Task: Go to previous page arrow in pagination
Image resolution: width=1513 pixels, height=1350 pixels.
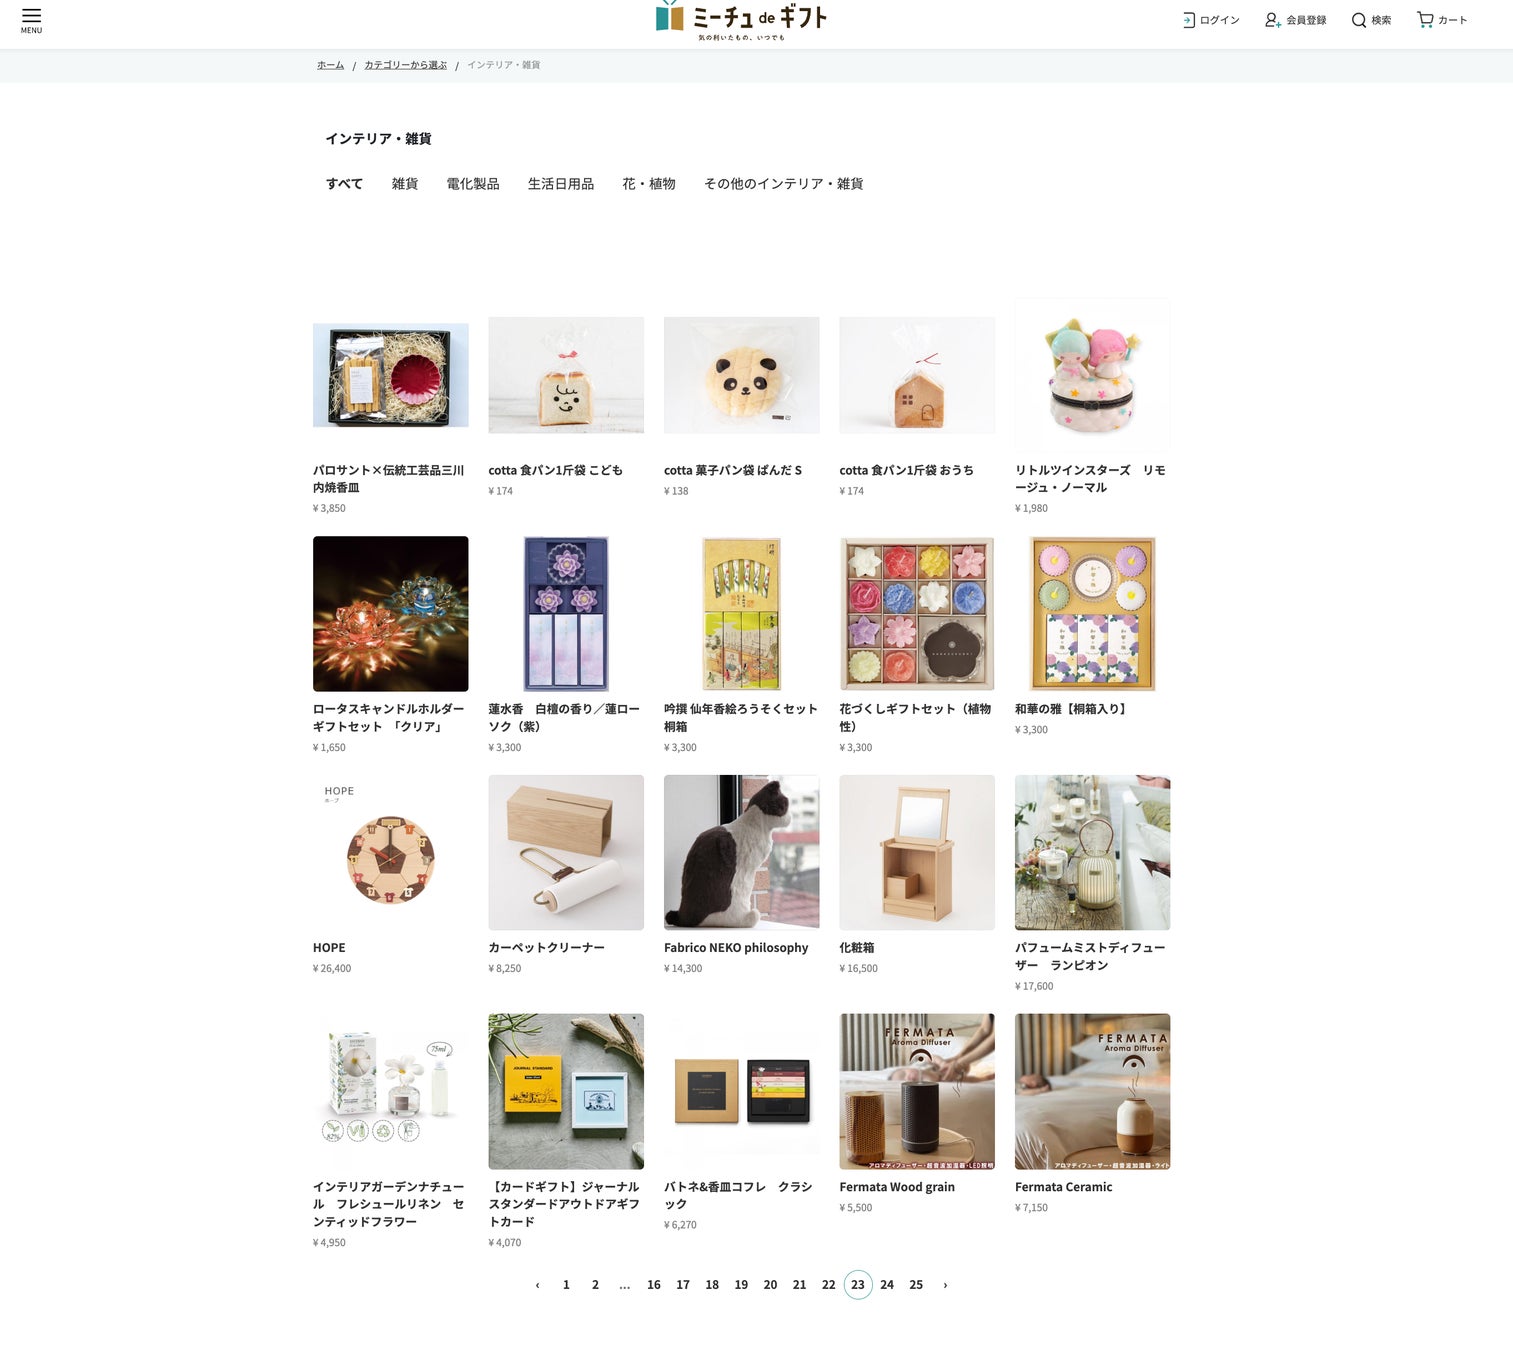Action: (537, 1285)
